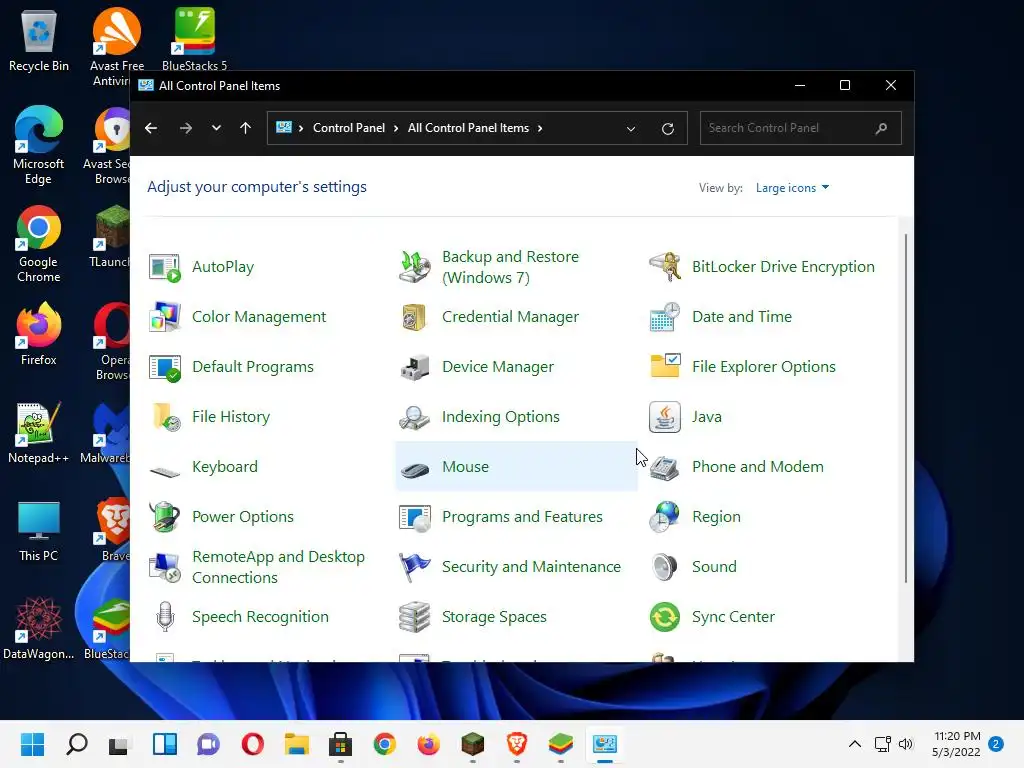1024x768 pixels.
Task: Open the Sound speaker icon
Action: click(x=665, y=567)
